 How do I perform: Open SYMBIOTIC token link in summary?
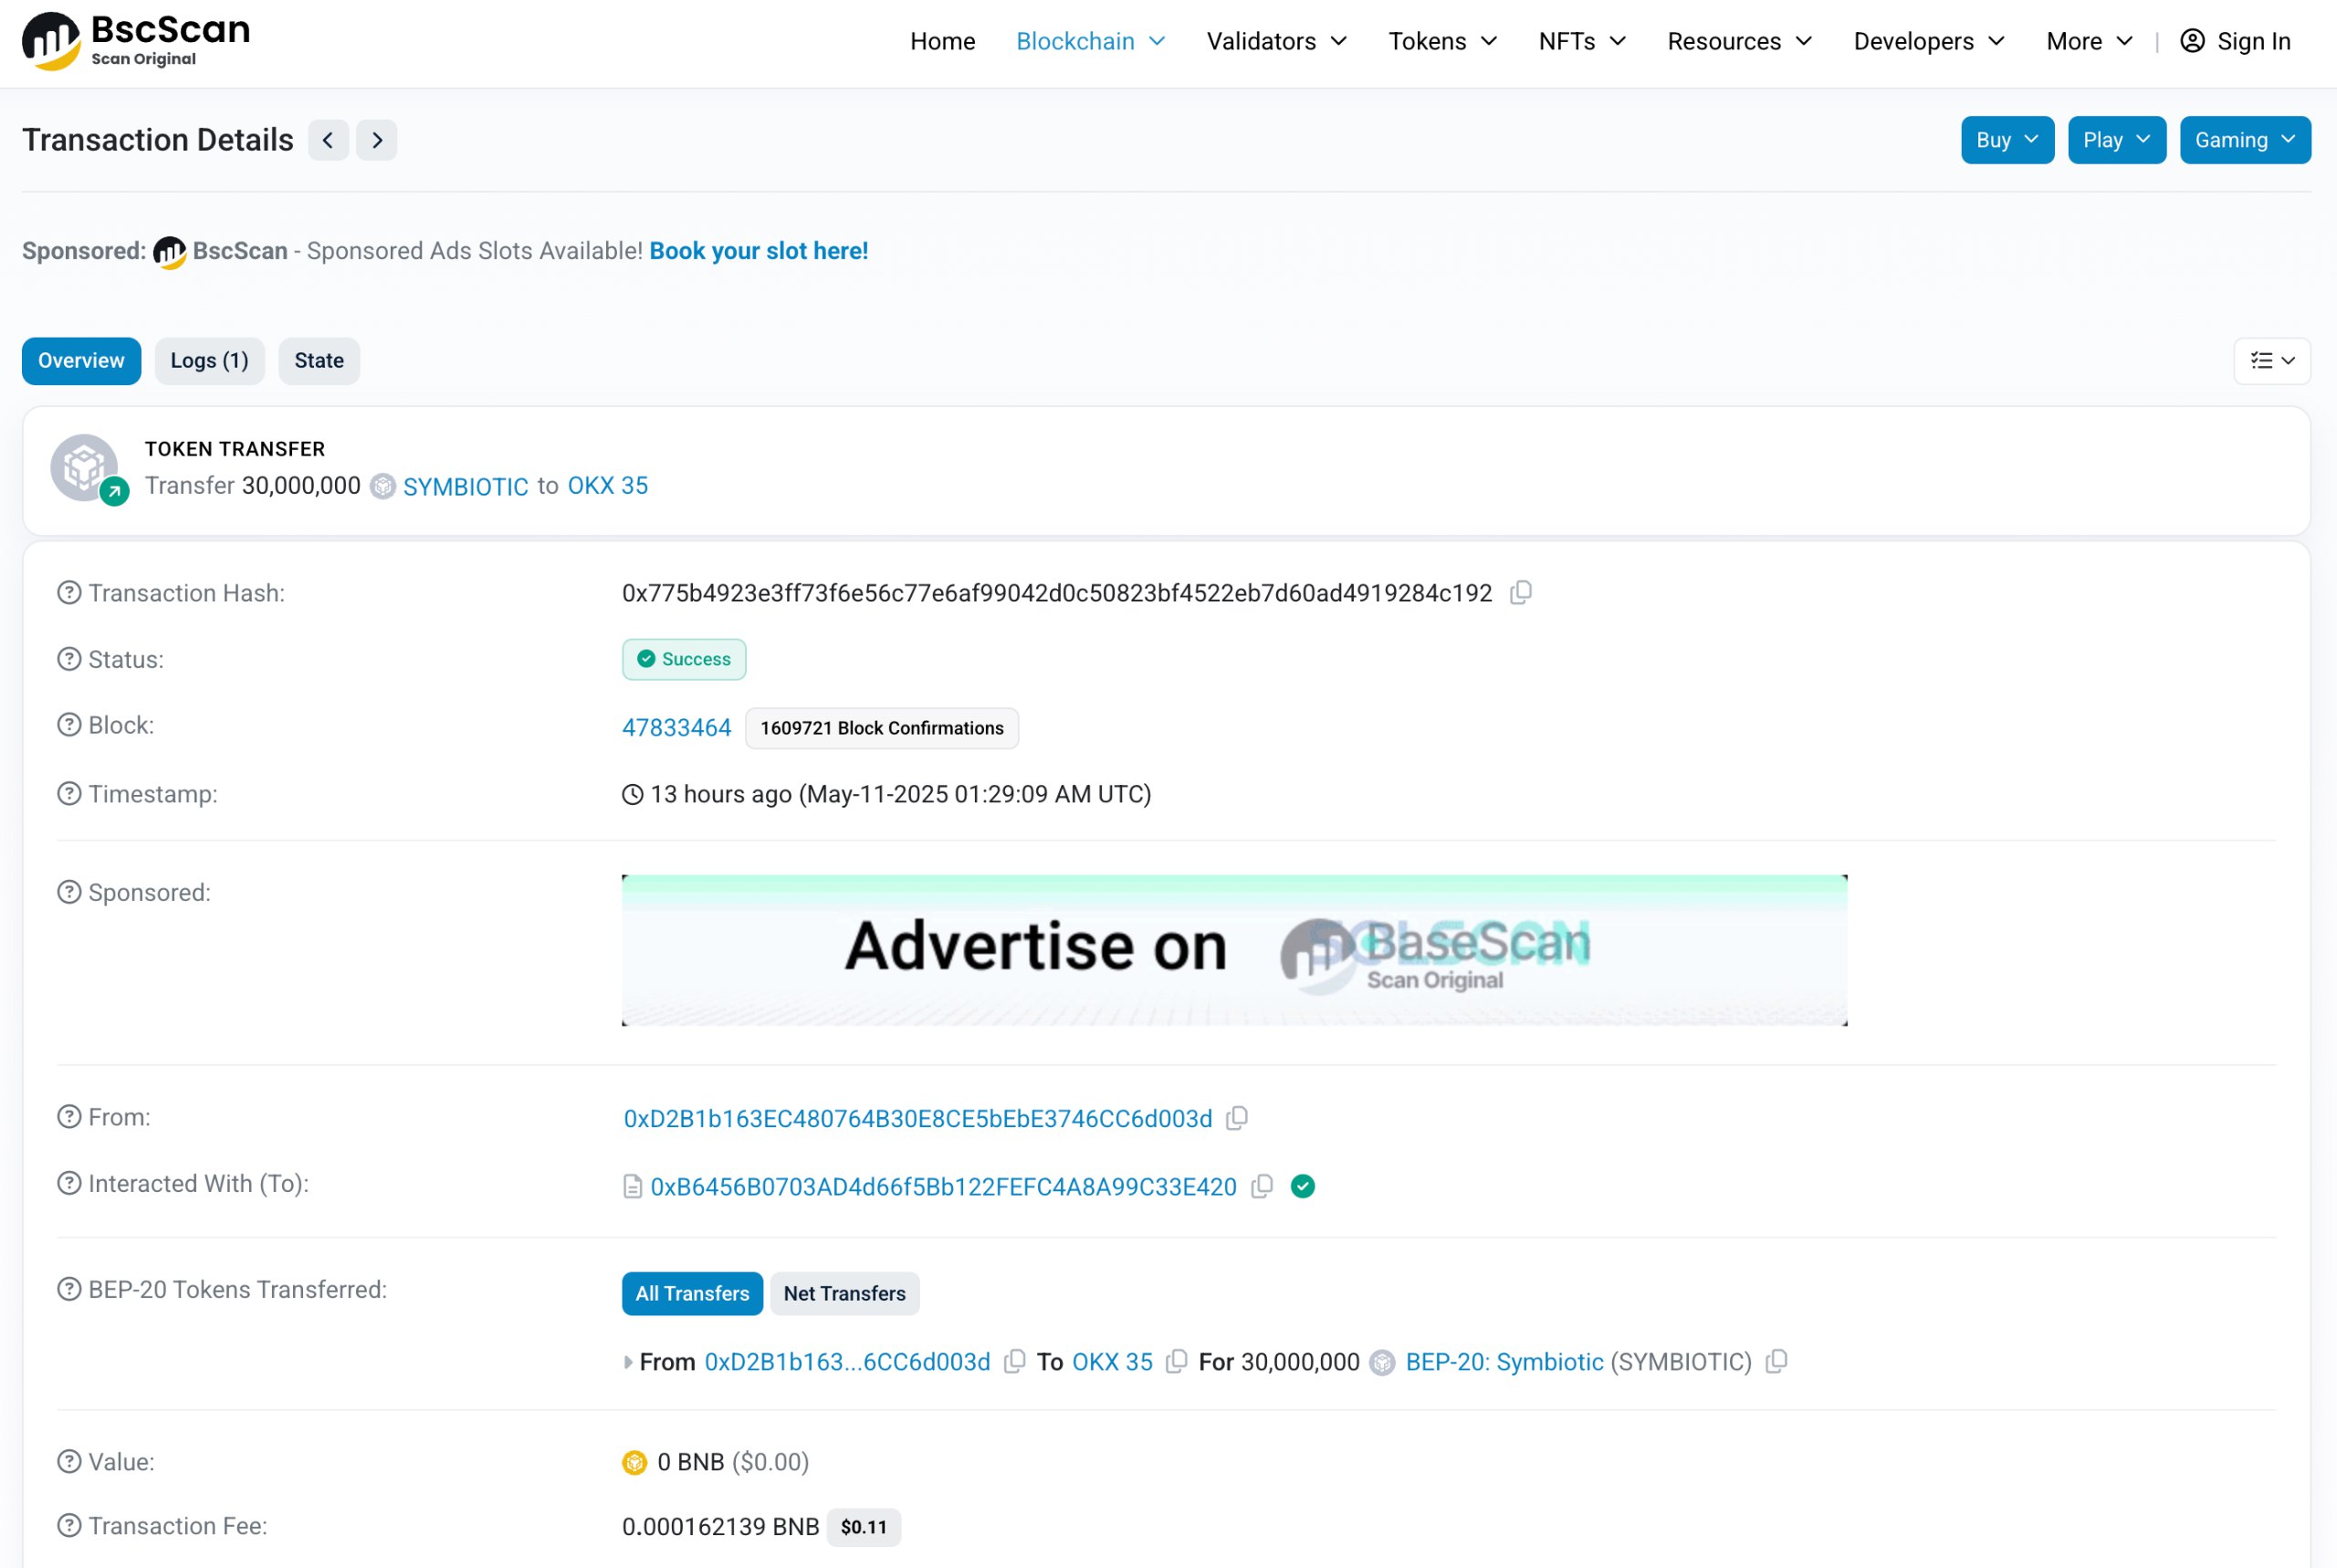pos(466,487)
